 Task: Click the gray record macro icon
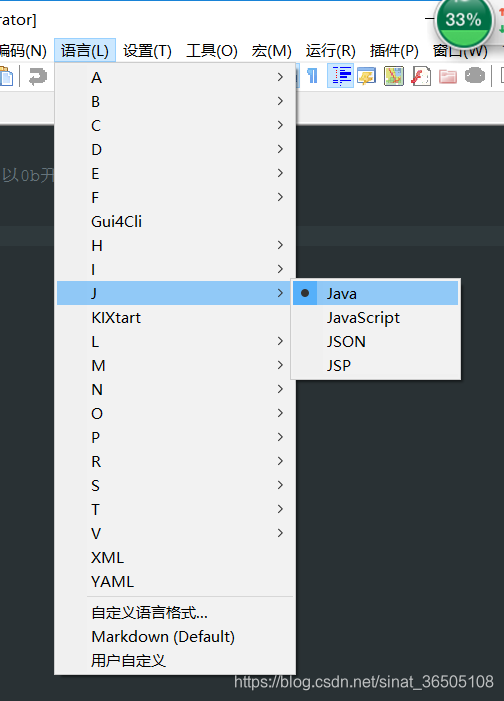pyautogui.click(x=474, y=75)
